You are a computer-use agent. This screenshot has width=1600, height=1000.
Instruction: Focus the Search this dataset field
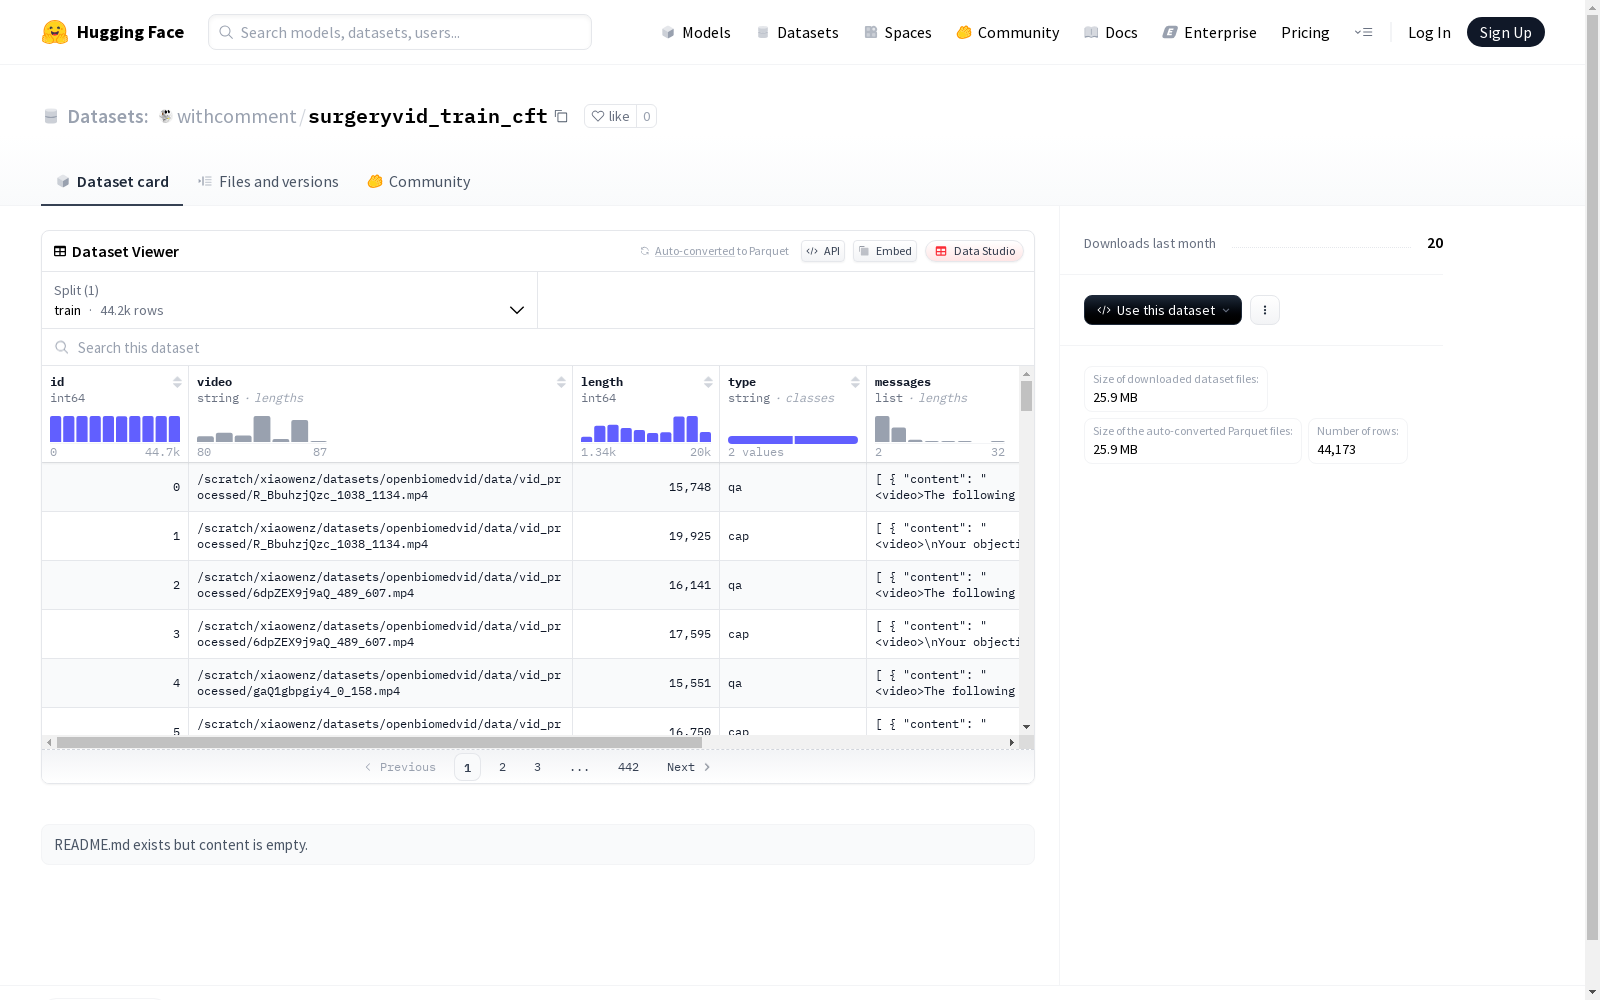click(538, 347)
